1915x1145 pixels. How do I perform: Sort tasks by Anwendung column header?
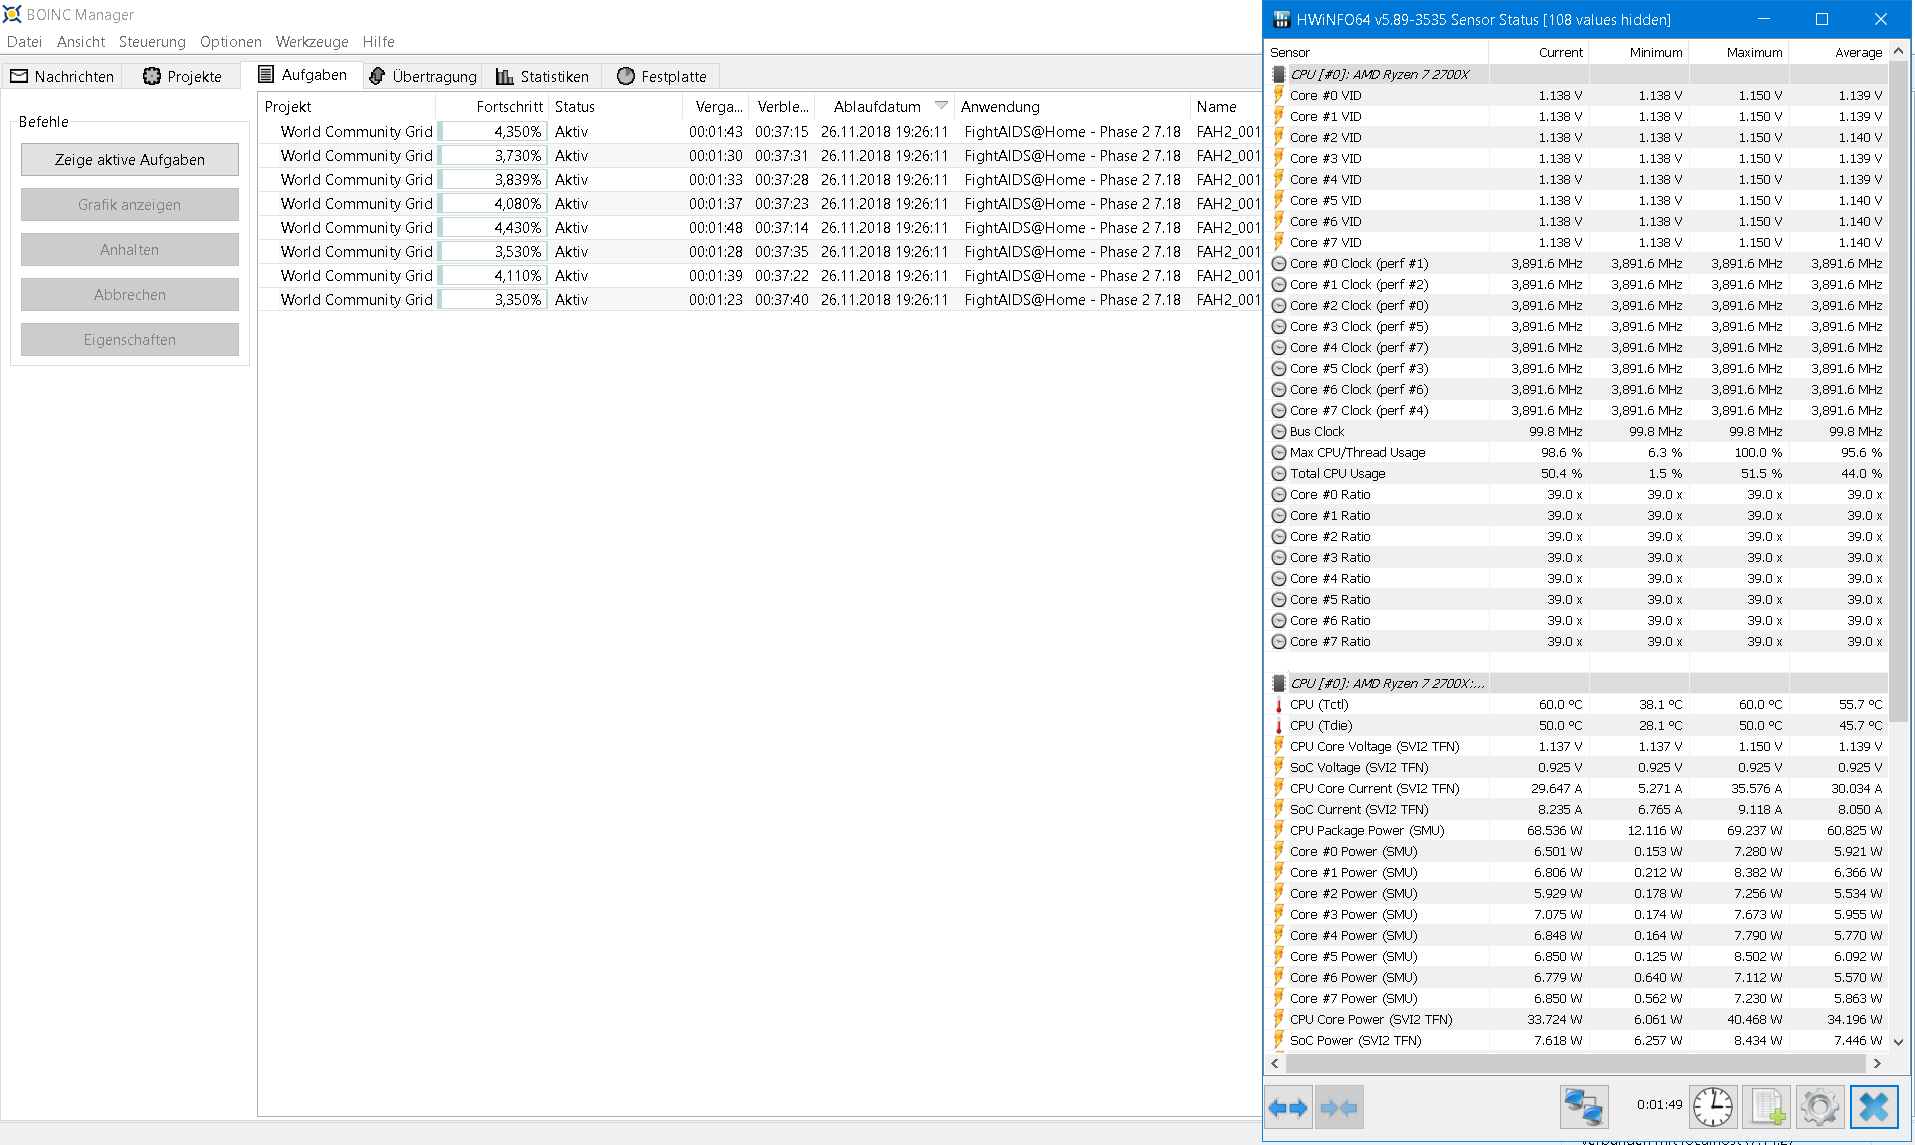point(1072,106)
